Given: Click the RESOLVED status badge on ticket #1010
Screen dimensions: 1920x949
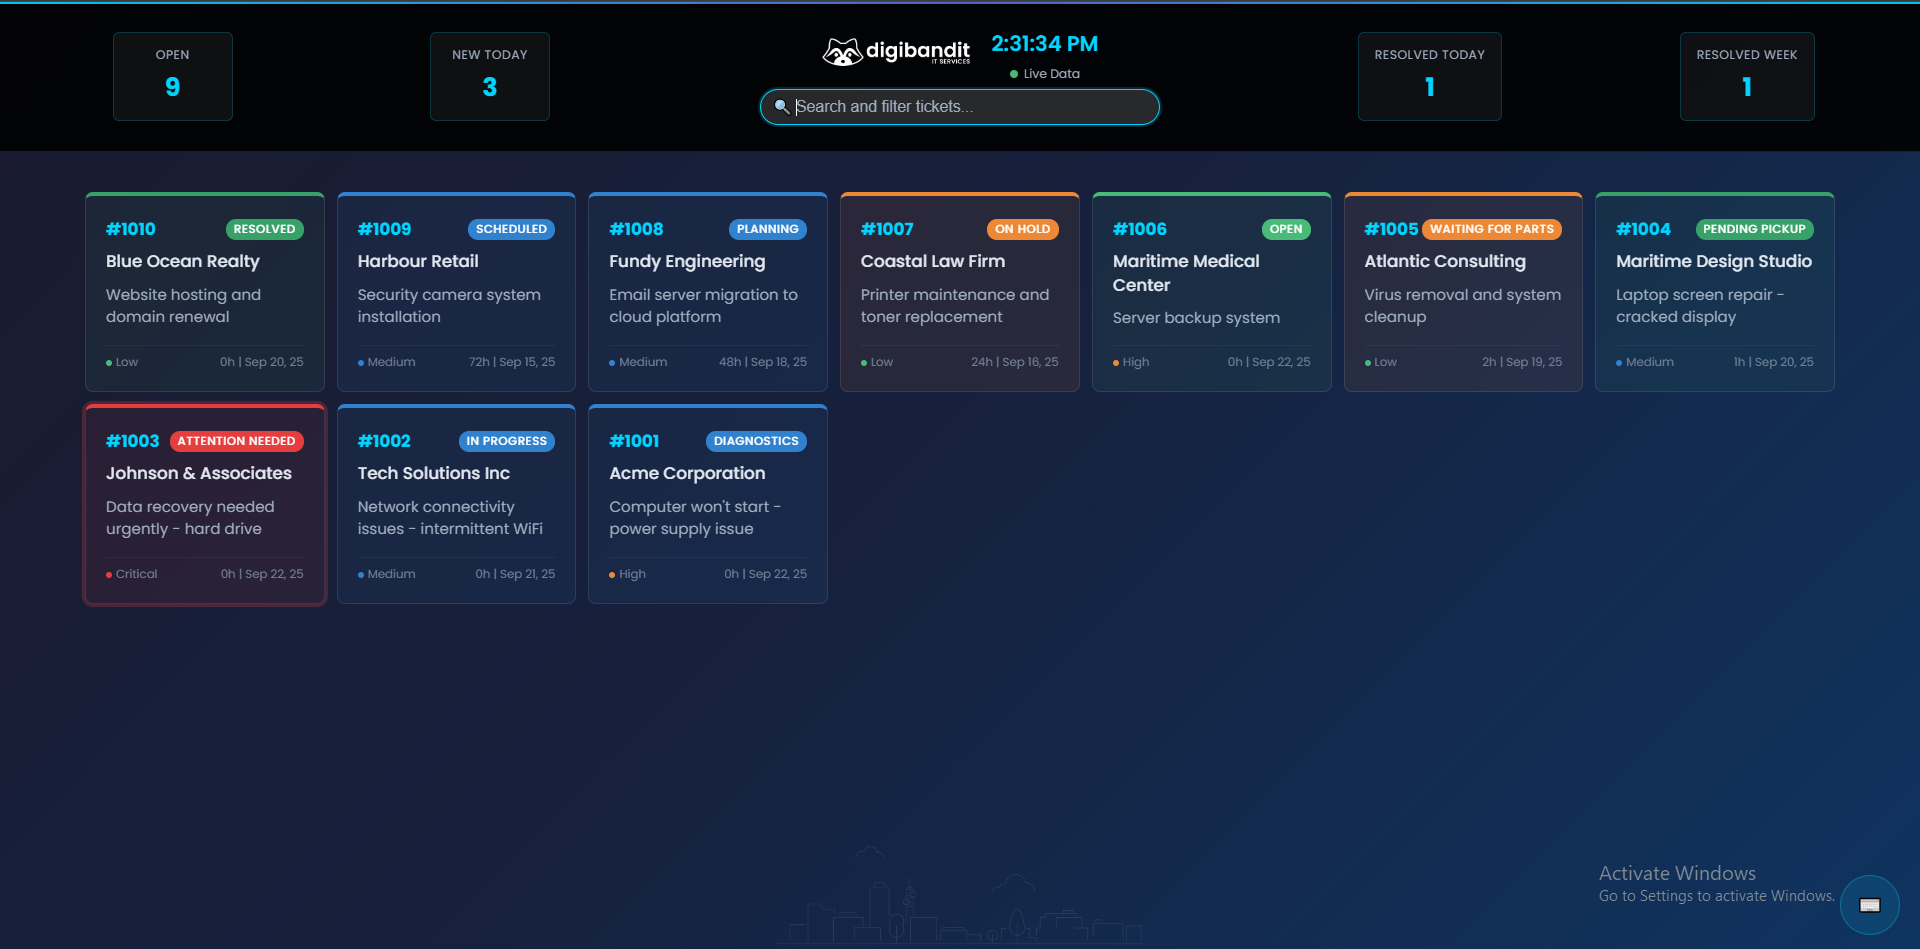Looking at the screenshot, I should [x=264, y=229].
